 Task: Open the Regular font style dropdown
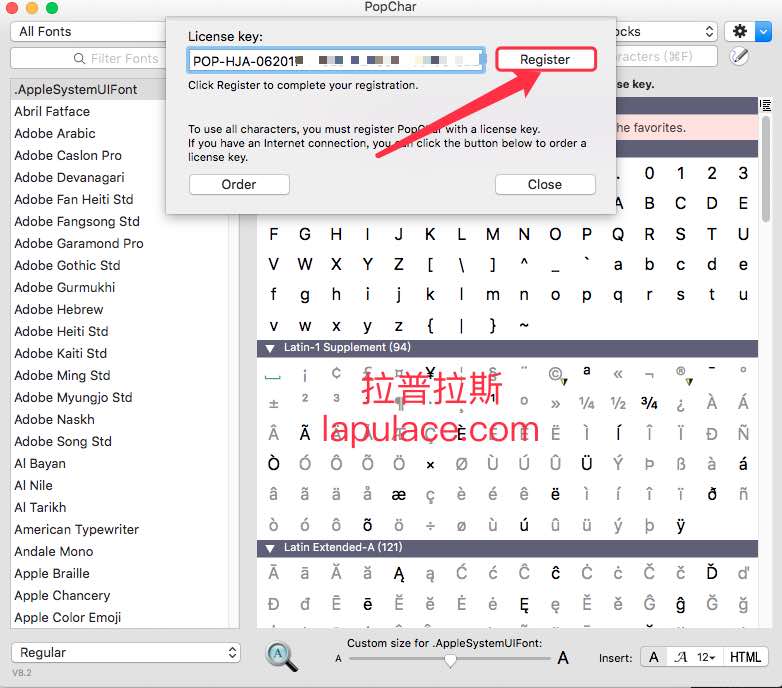[x=126, y=652]
